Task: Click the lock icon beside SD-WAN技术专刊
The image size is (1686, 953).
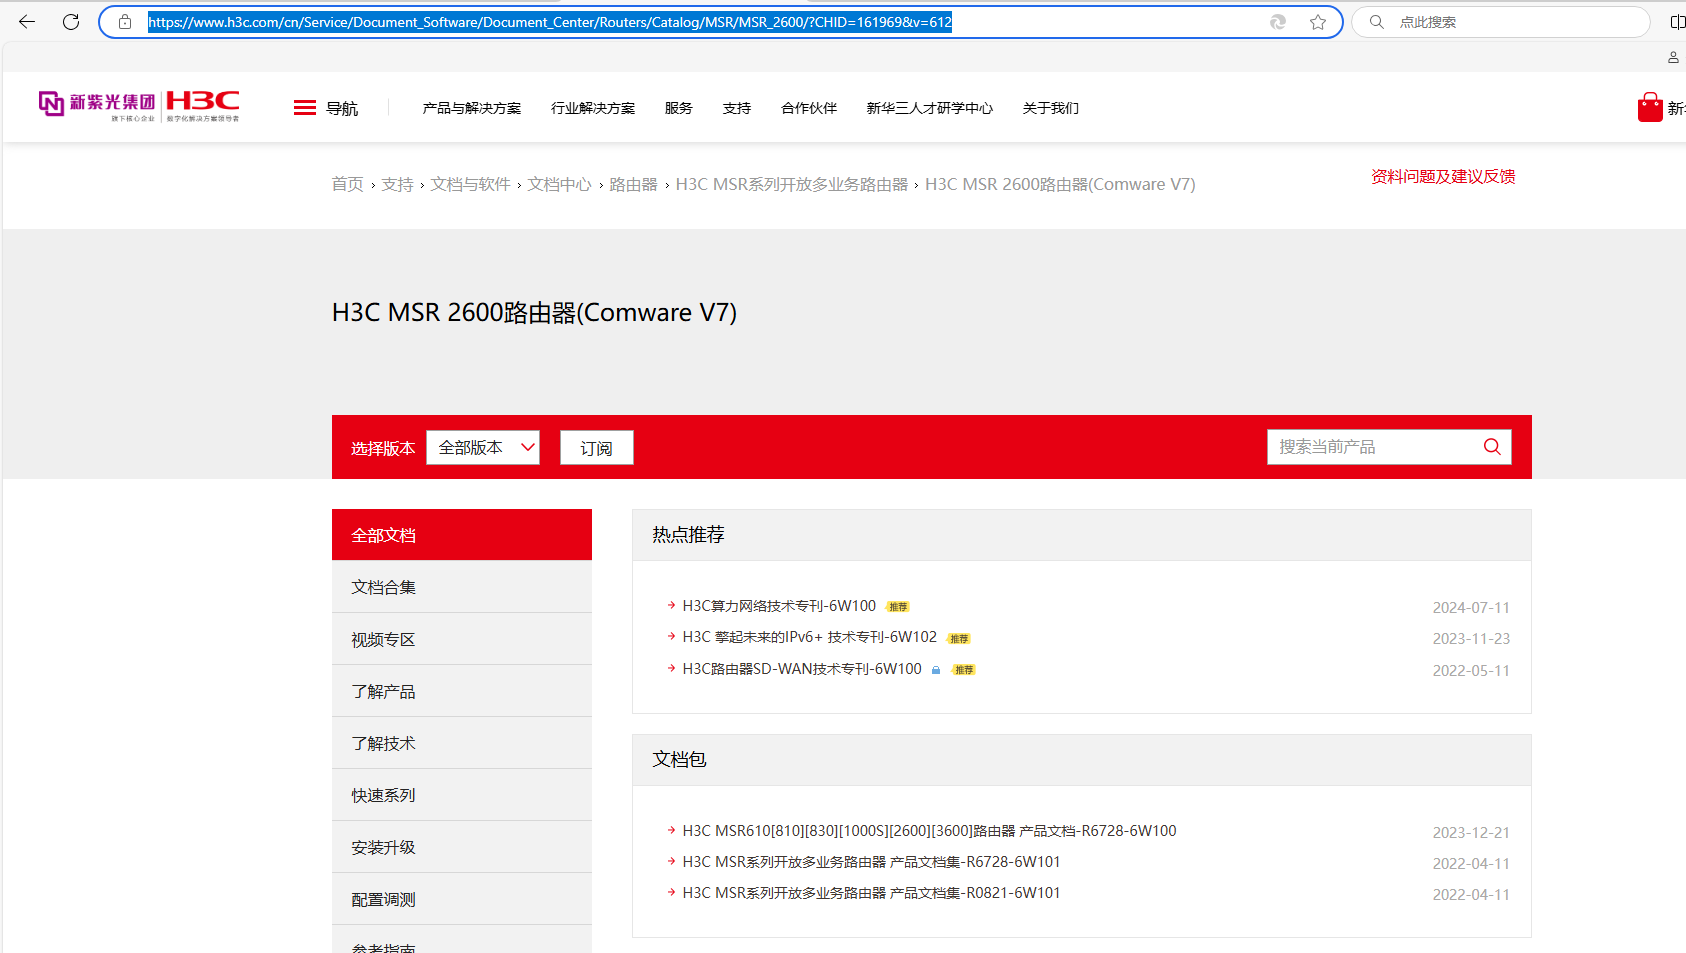Action: [936, 670]
